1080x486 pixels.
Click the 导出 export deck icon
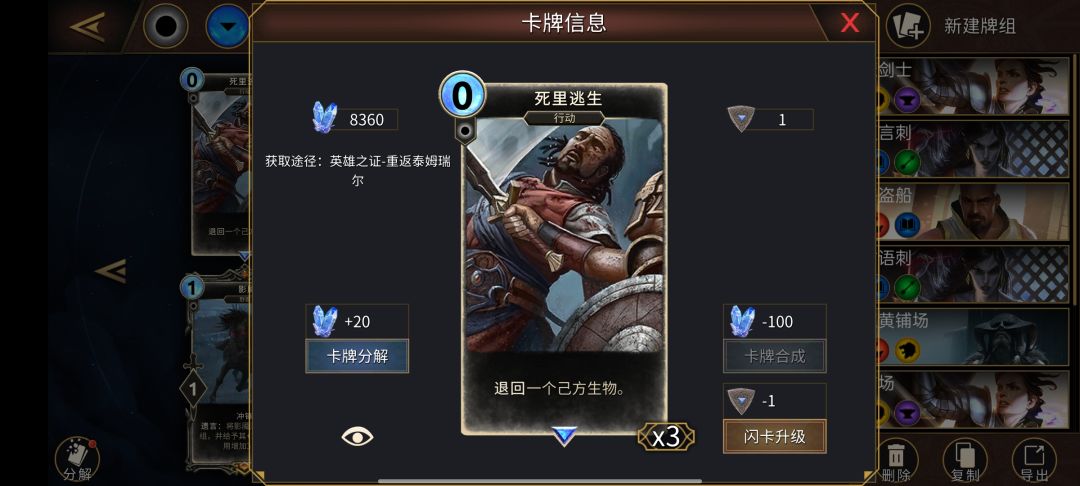[1034, 460]
